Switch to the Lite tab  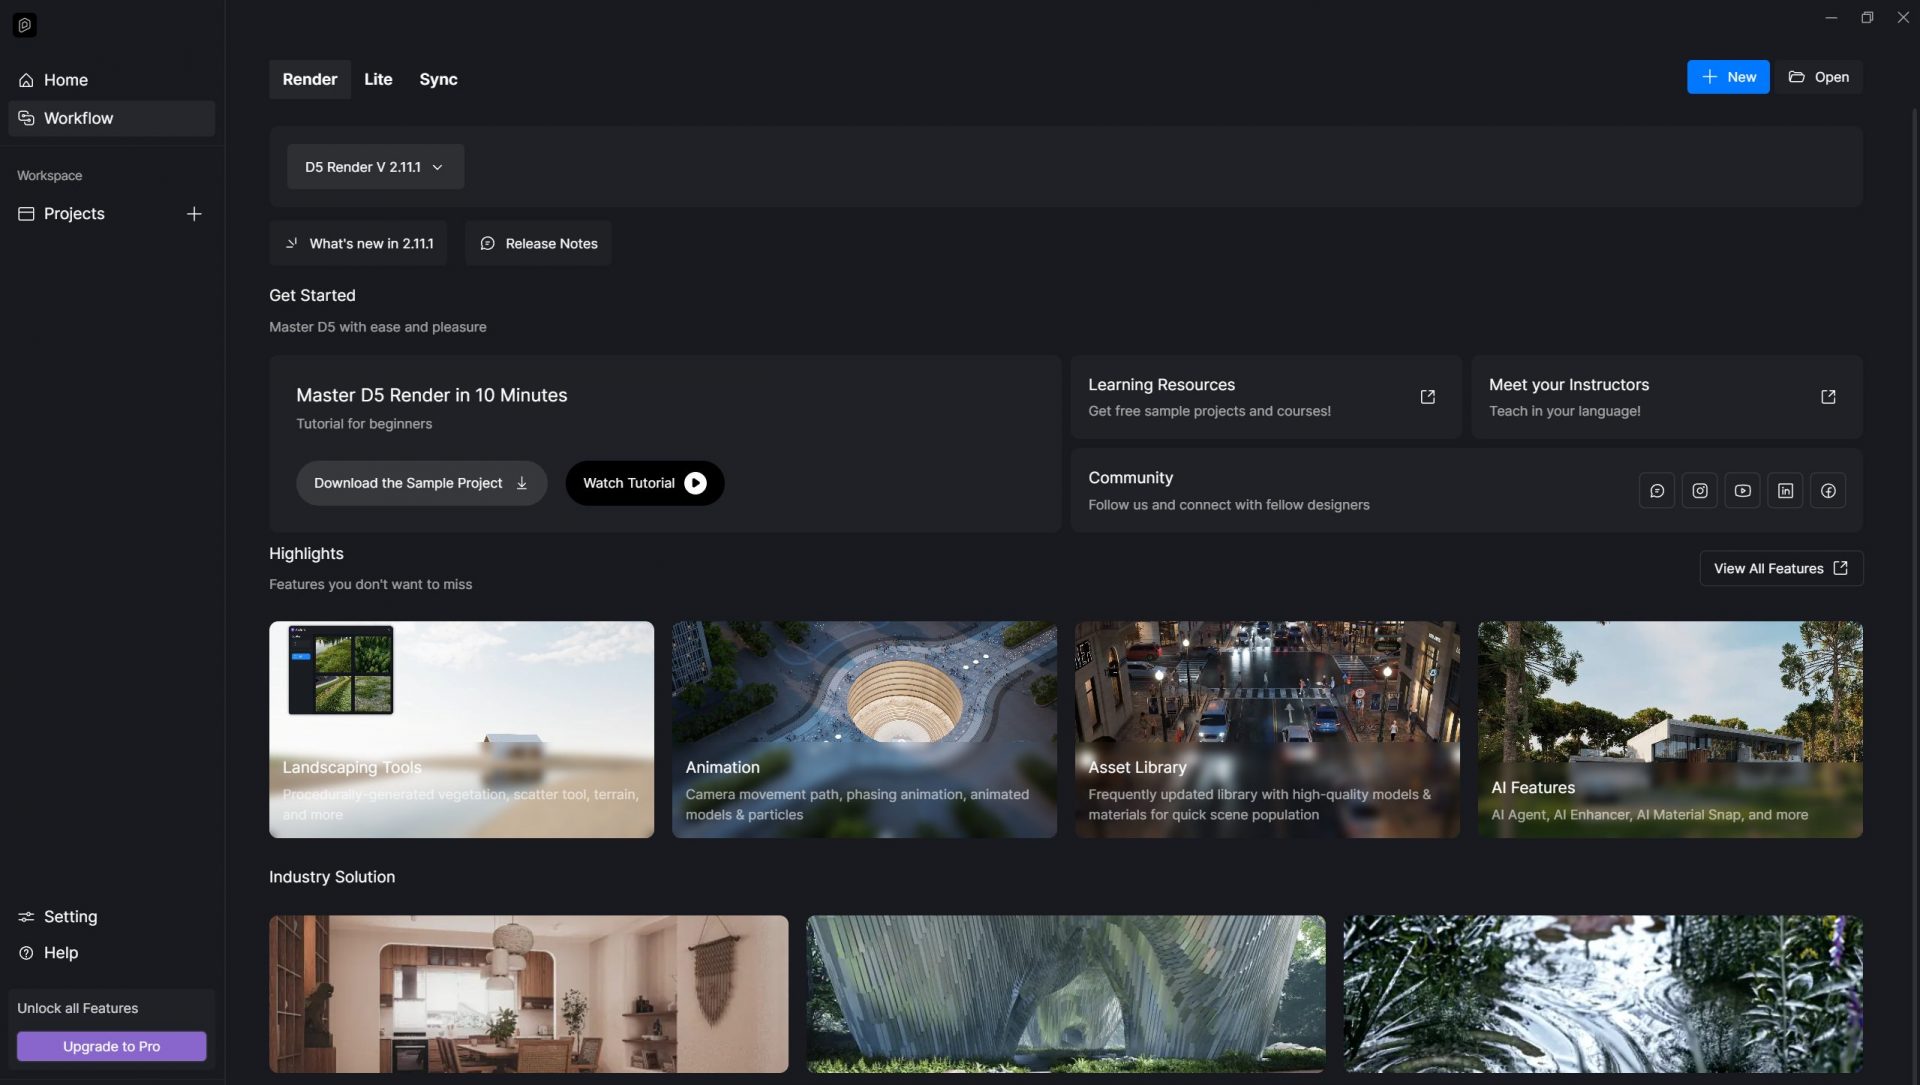click(378, 79)
